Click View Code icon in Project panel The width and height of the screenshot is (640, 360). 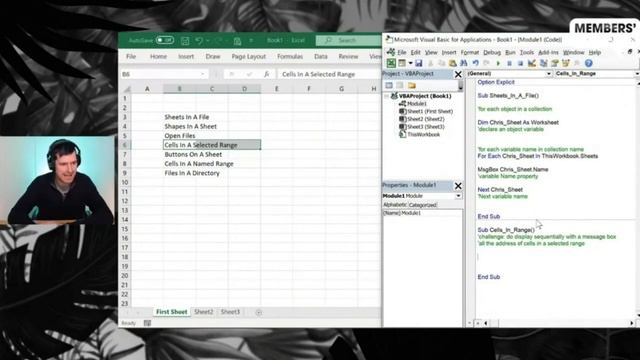[389, 85]
